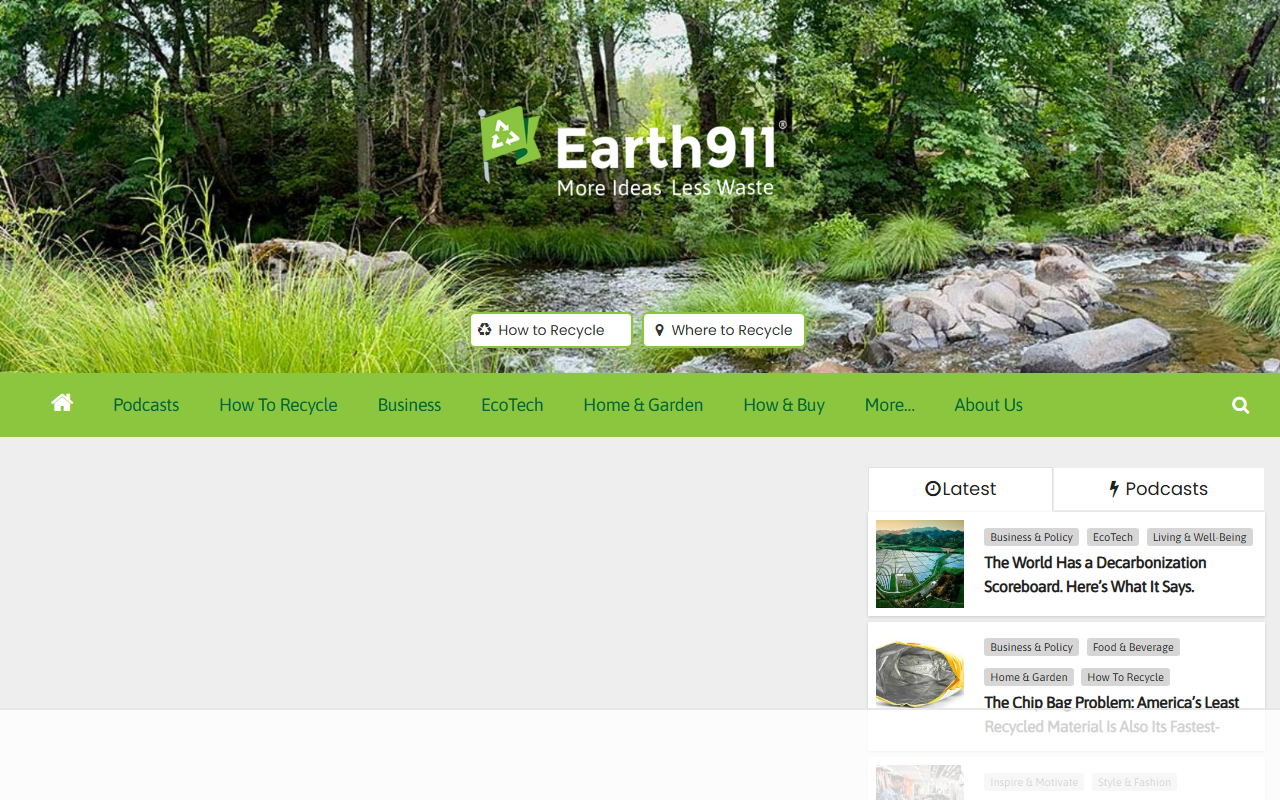Open the About Us menu item
Screen dimensions: 1280x800
coord(988,405)
